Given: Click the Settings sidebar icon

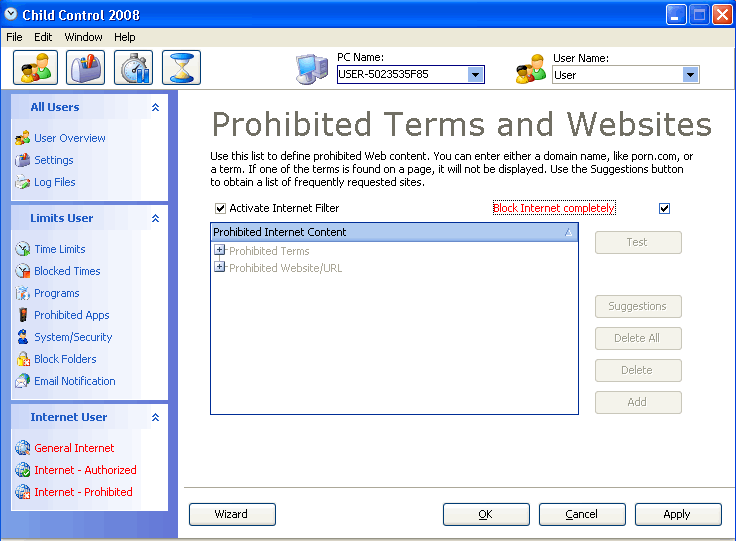Looking at the screenshot, I should (x=22, y=160).
